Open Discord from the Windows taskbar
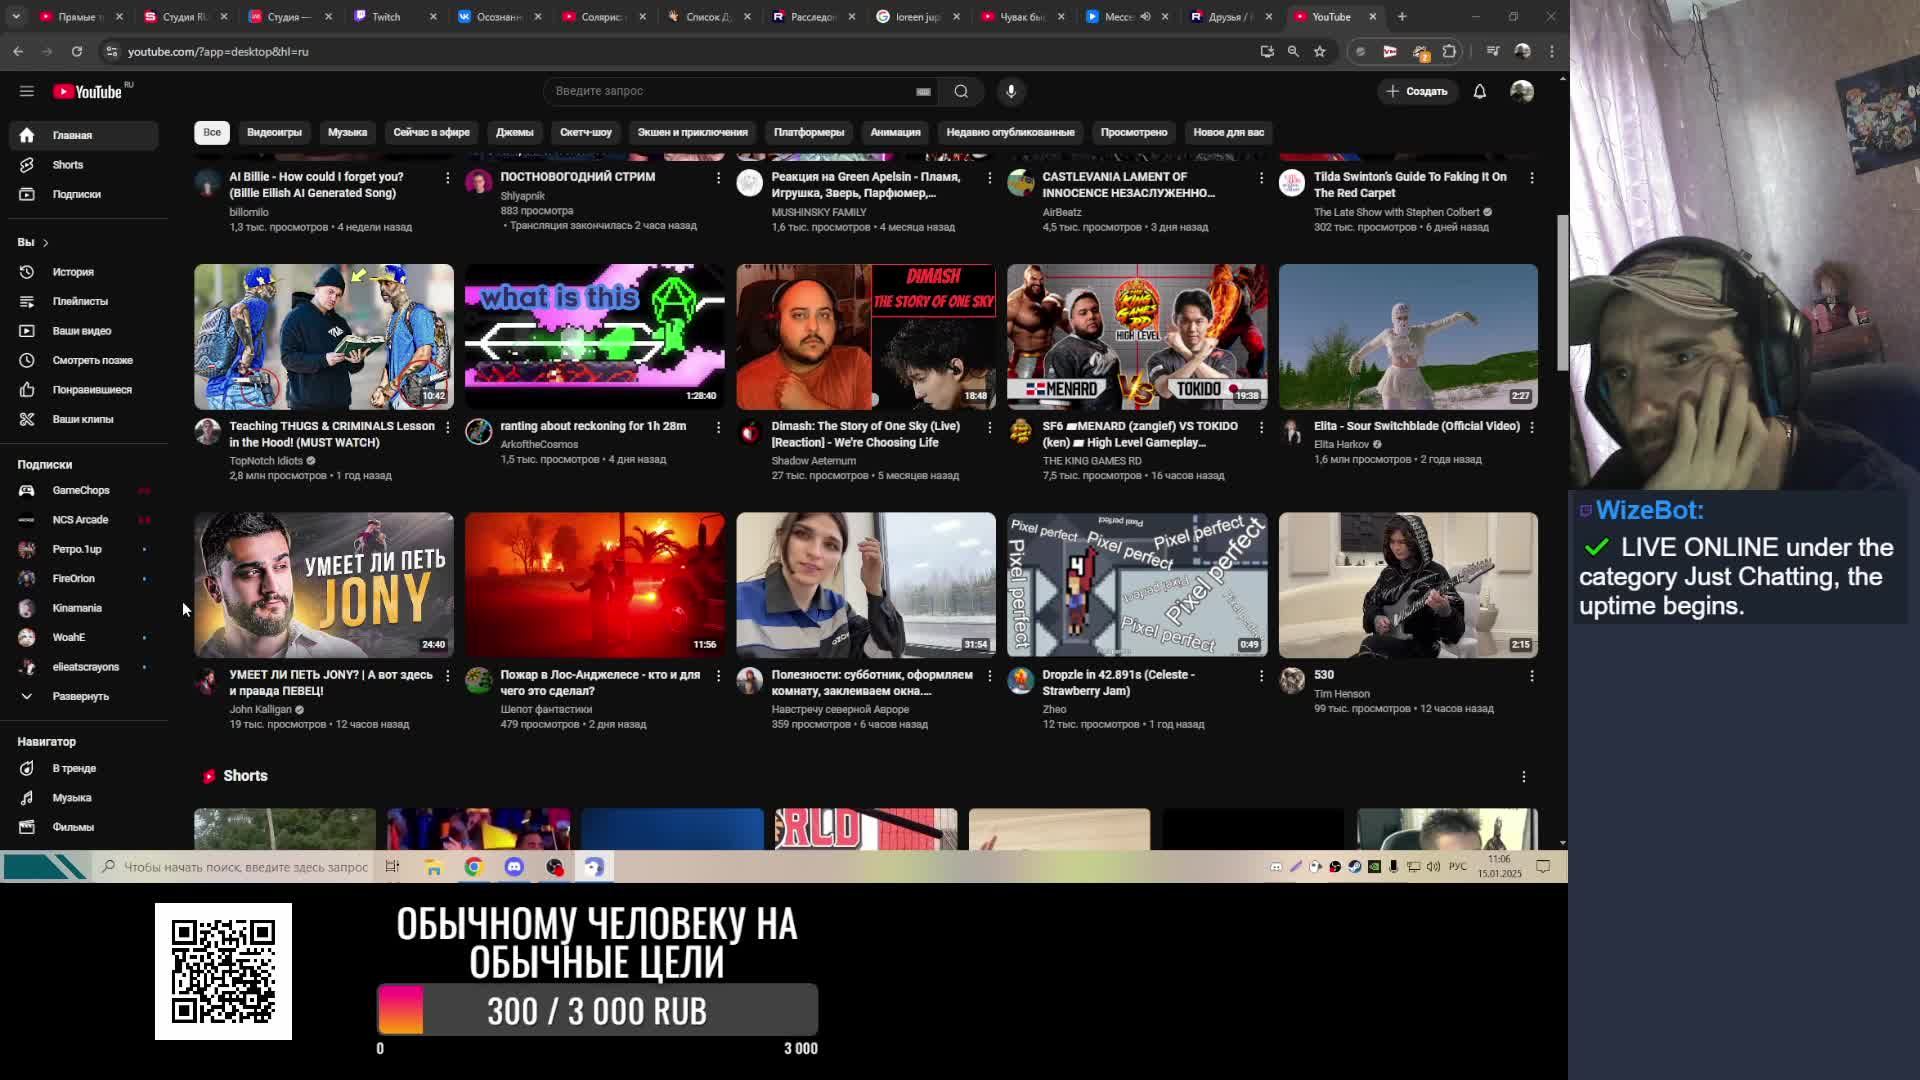 (x=514, y=867)
